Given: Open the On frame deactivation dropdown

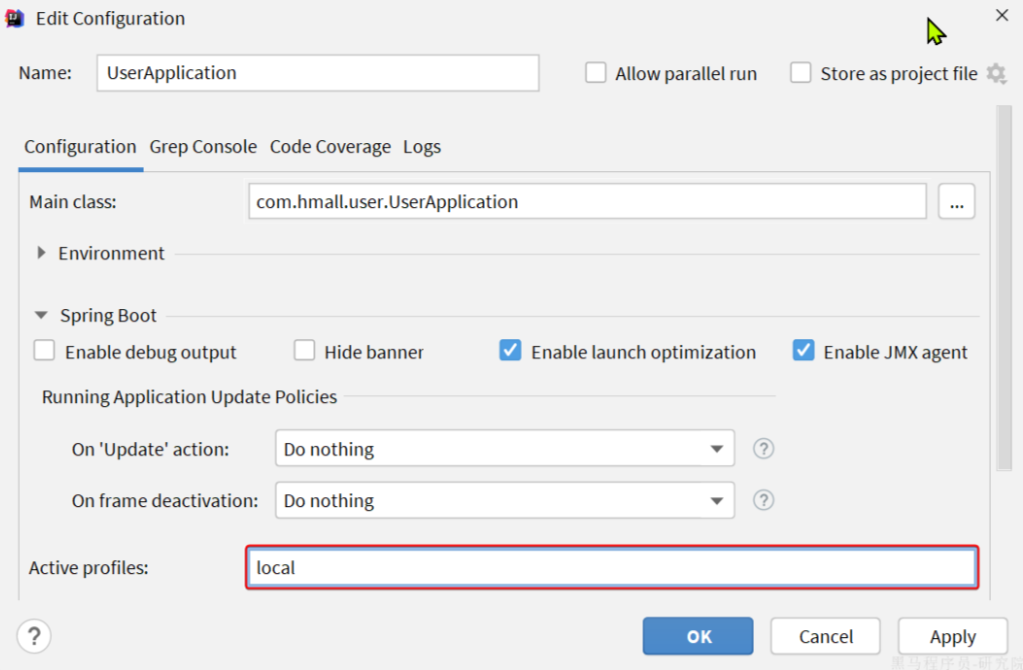Looking at the screenshot, I should click(504, 500).
